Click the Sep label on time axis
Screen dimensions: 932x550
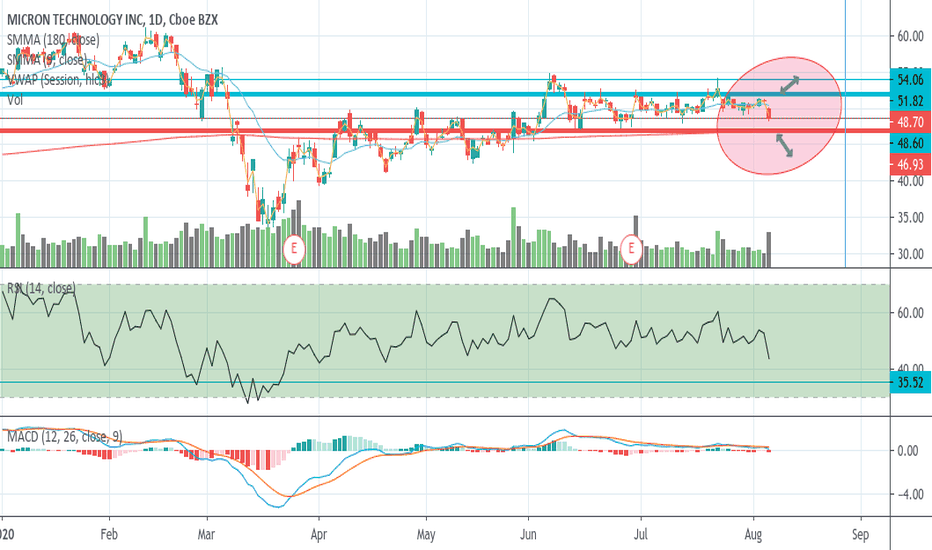pyautogui.click(x=860, y=535)
